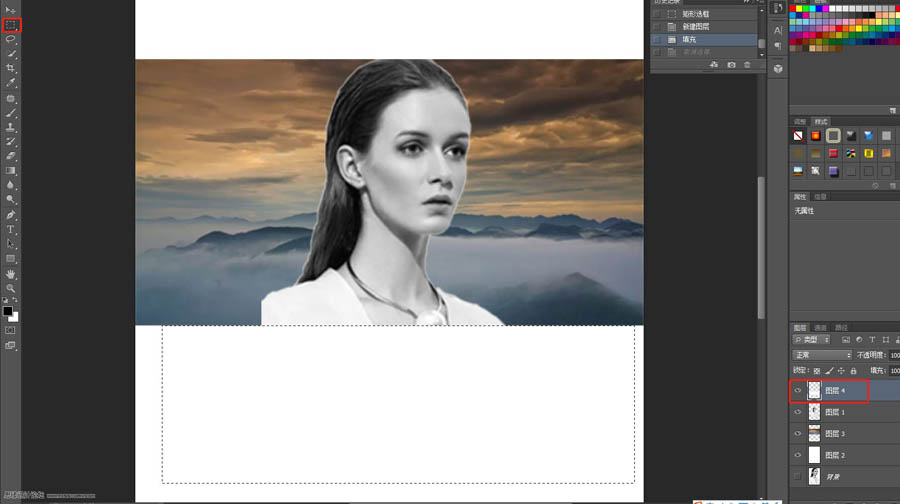
Task: Open the History panel dock icon
Action: click(778, 8)
